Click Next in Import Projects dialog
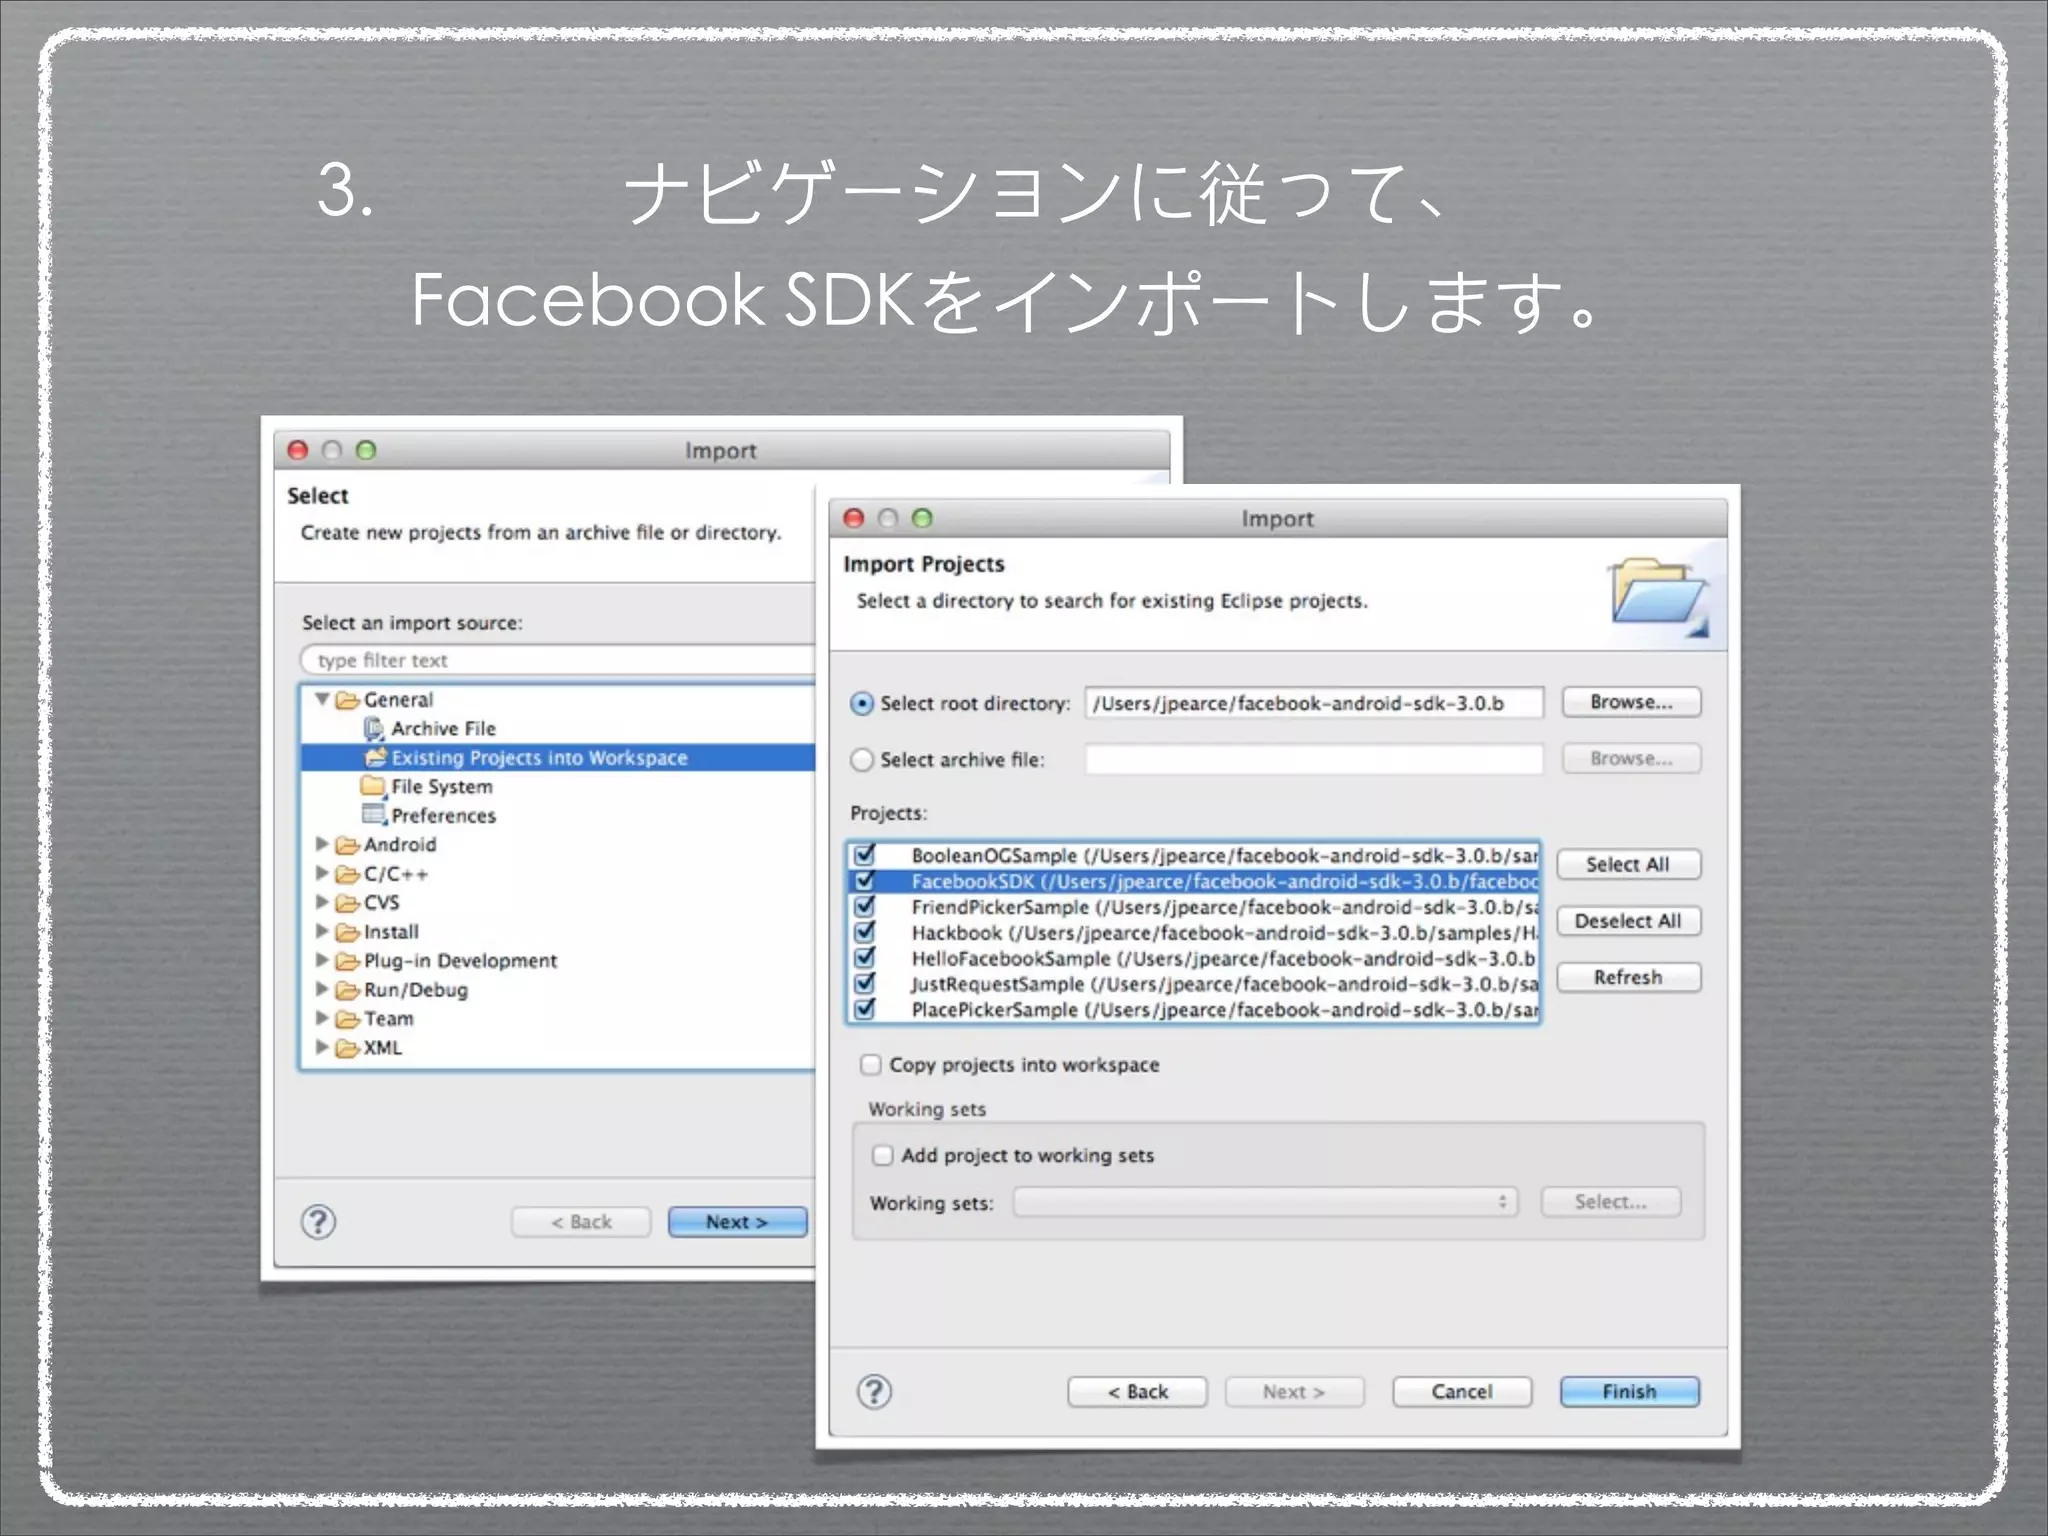Viewport: 2048px width, 1536px height. [1294, 1391]
